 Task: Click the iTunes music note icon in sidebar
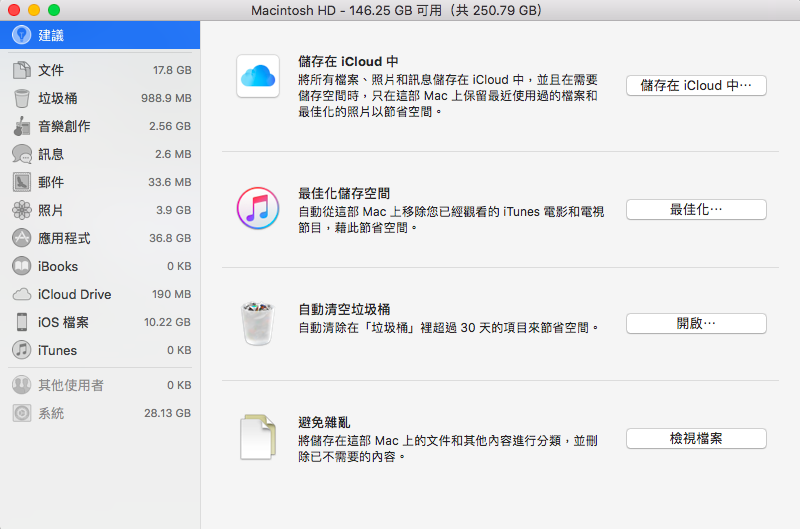[21, 350]
